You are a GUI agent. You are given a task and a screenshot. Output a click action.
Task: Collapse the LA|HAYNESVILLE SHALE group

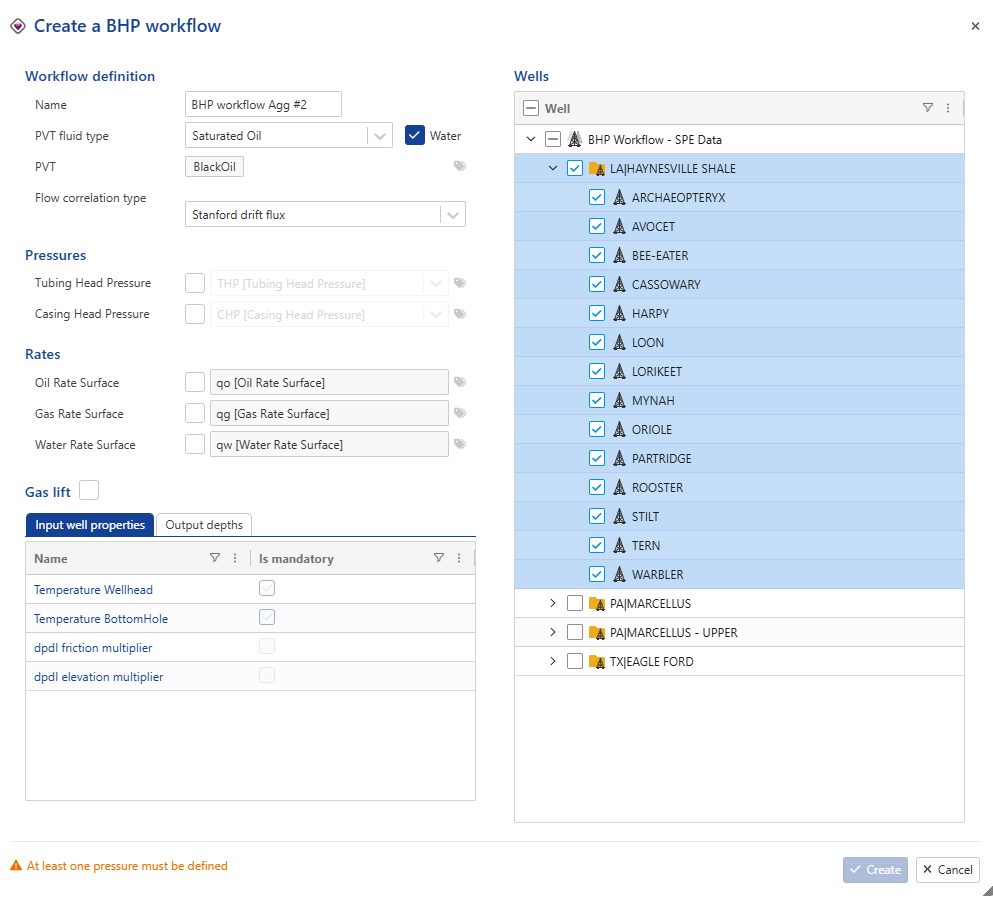[552, 169]
